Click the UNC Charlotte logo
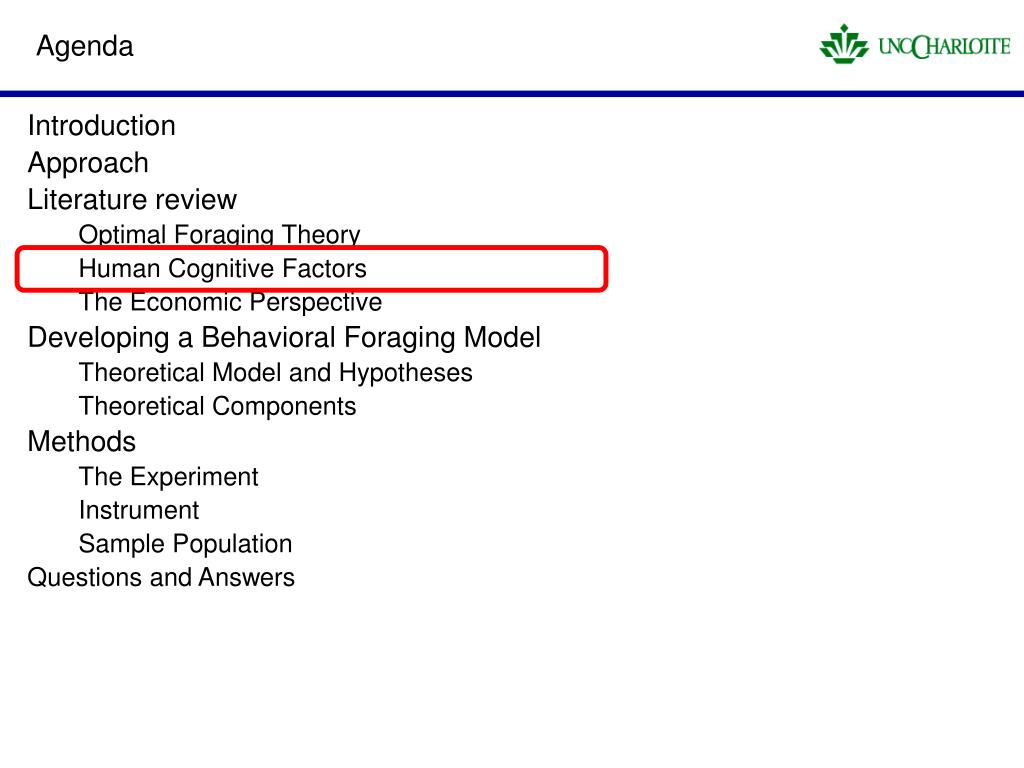The image size is (1024, 768). click(915, 44)
